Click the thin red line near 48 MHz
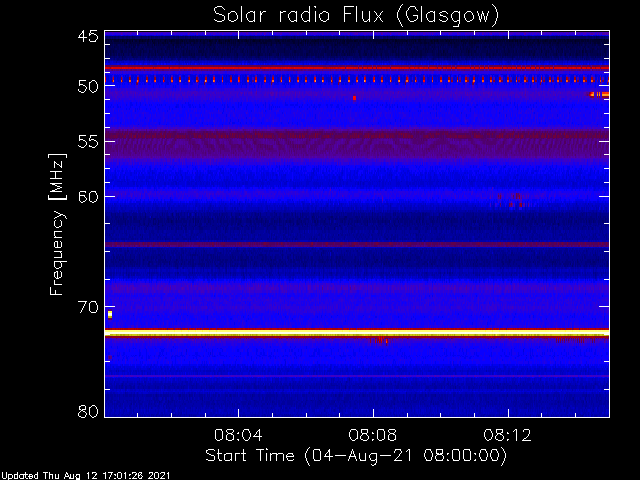 [x=357, y=68]
